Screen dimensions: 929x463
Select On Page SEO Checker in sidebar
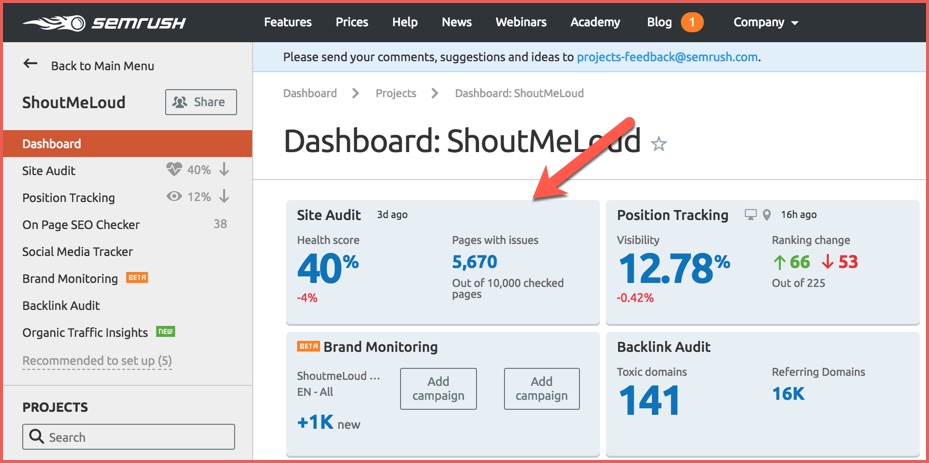click(81, 224)
